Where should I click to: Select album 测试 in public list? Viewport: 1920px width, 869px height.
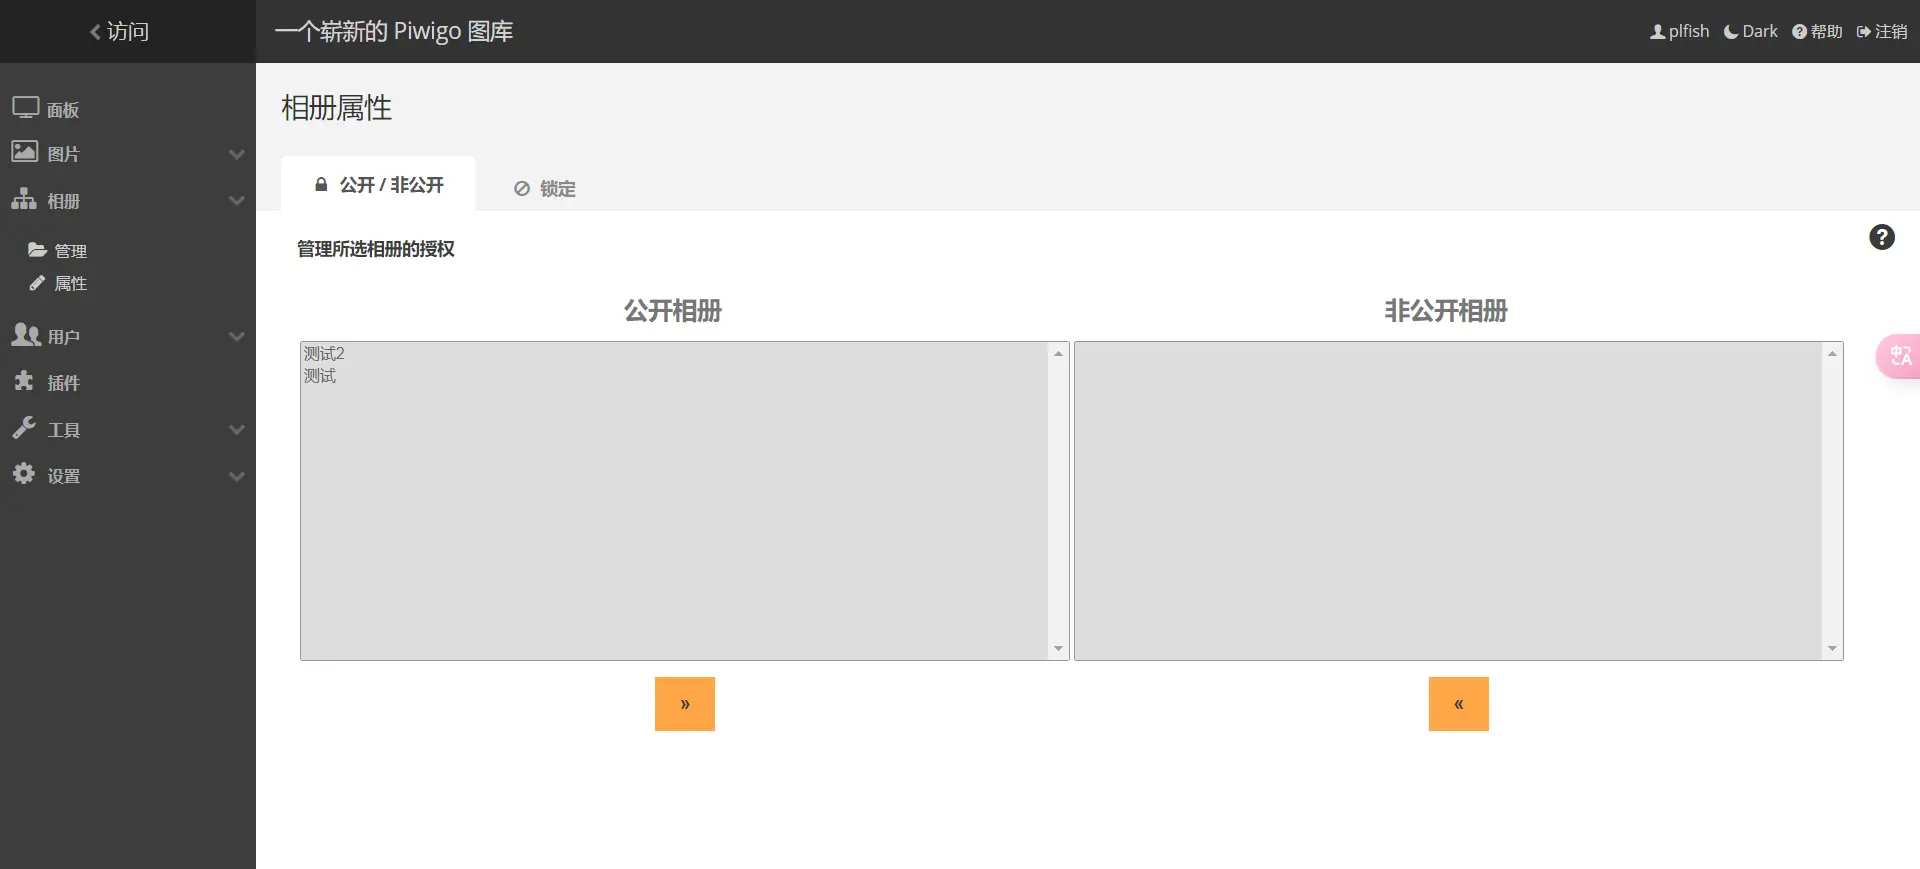pyautogui.click(x=674, y=376)
